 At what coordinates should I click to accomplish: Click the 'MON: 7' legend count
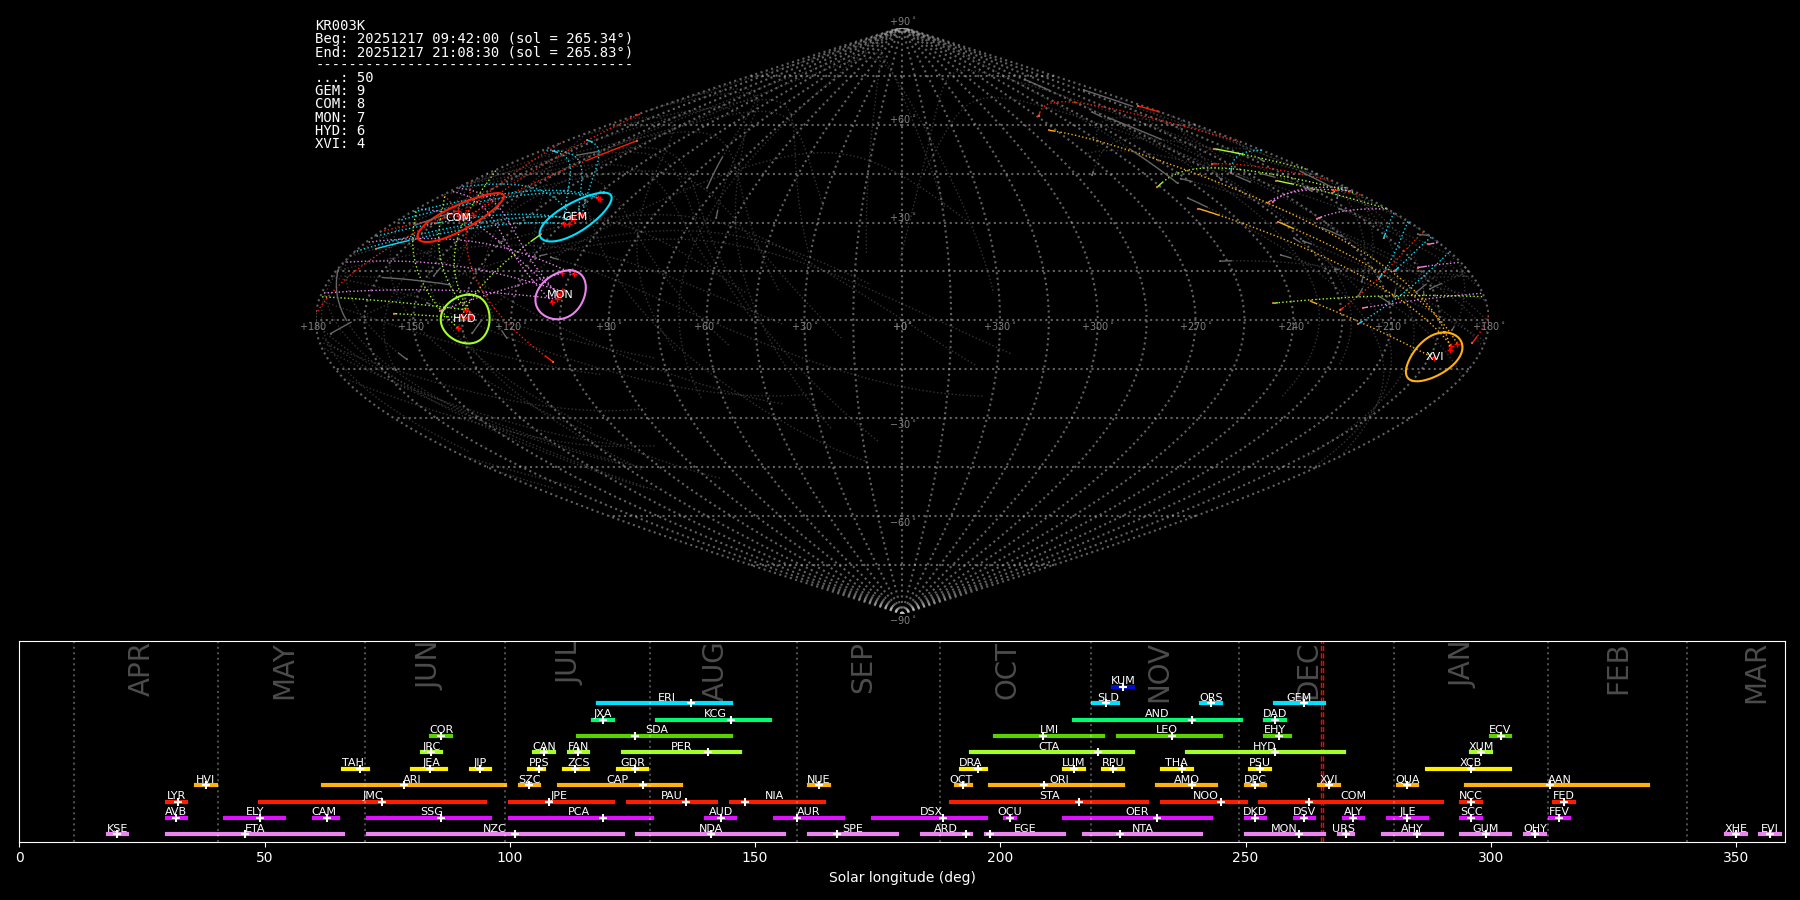340,118
